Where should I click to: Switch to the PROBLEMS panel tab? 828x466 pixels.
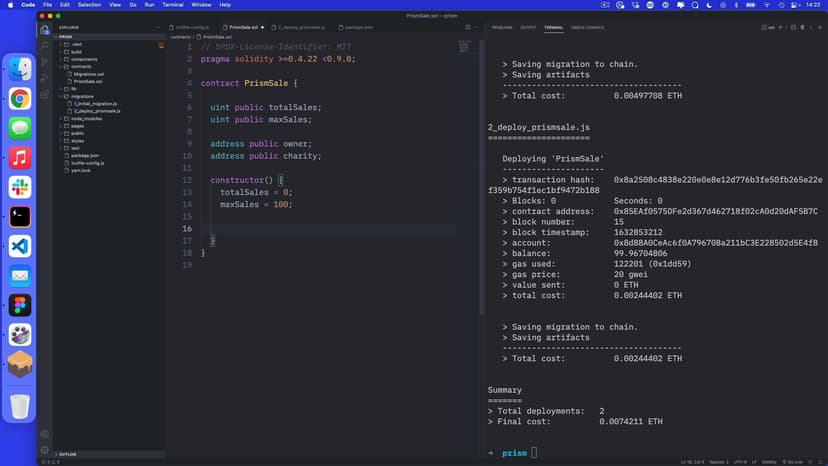point(501,27)
